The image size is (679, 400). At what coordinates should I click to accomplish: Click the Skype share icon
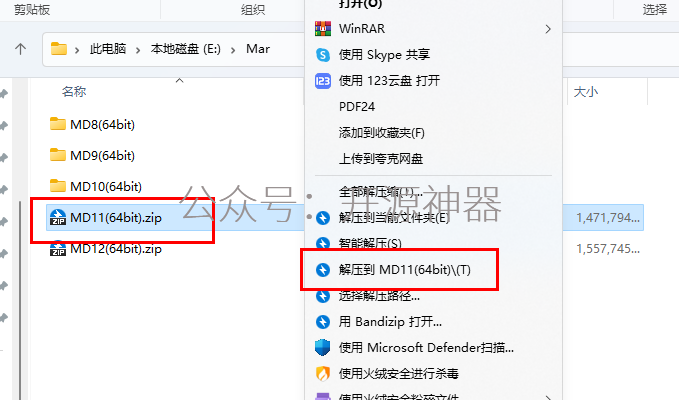(323, 55)
